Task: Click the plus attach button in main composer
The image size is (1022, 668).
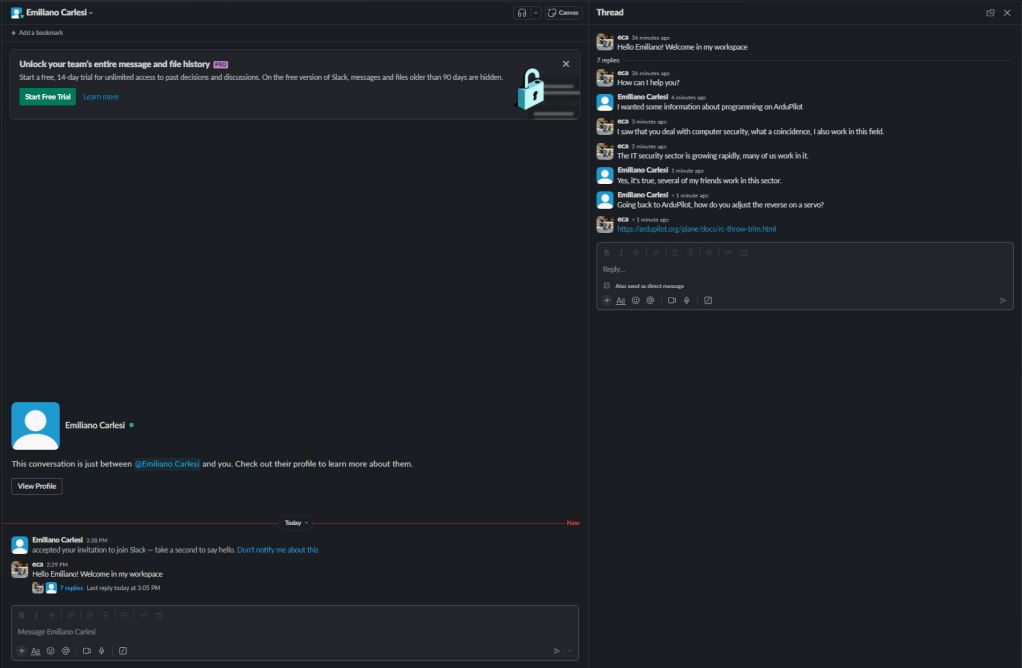Action: 20,651
